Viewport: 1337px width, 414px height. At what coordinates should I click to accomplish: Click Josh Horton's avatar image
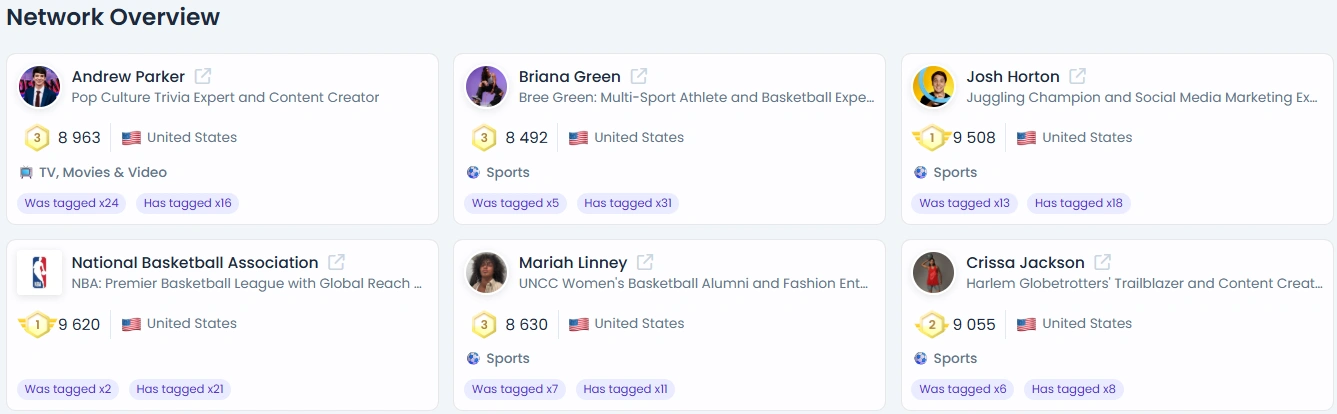(x=934, y=86)
